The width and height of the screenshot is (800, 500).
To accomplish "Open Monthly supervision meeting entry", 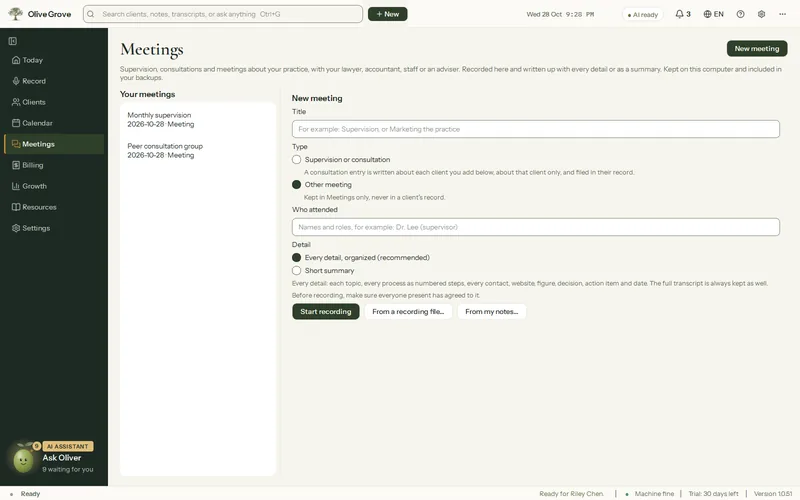I will (198, 120).
